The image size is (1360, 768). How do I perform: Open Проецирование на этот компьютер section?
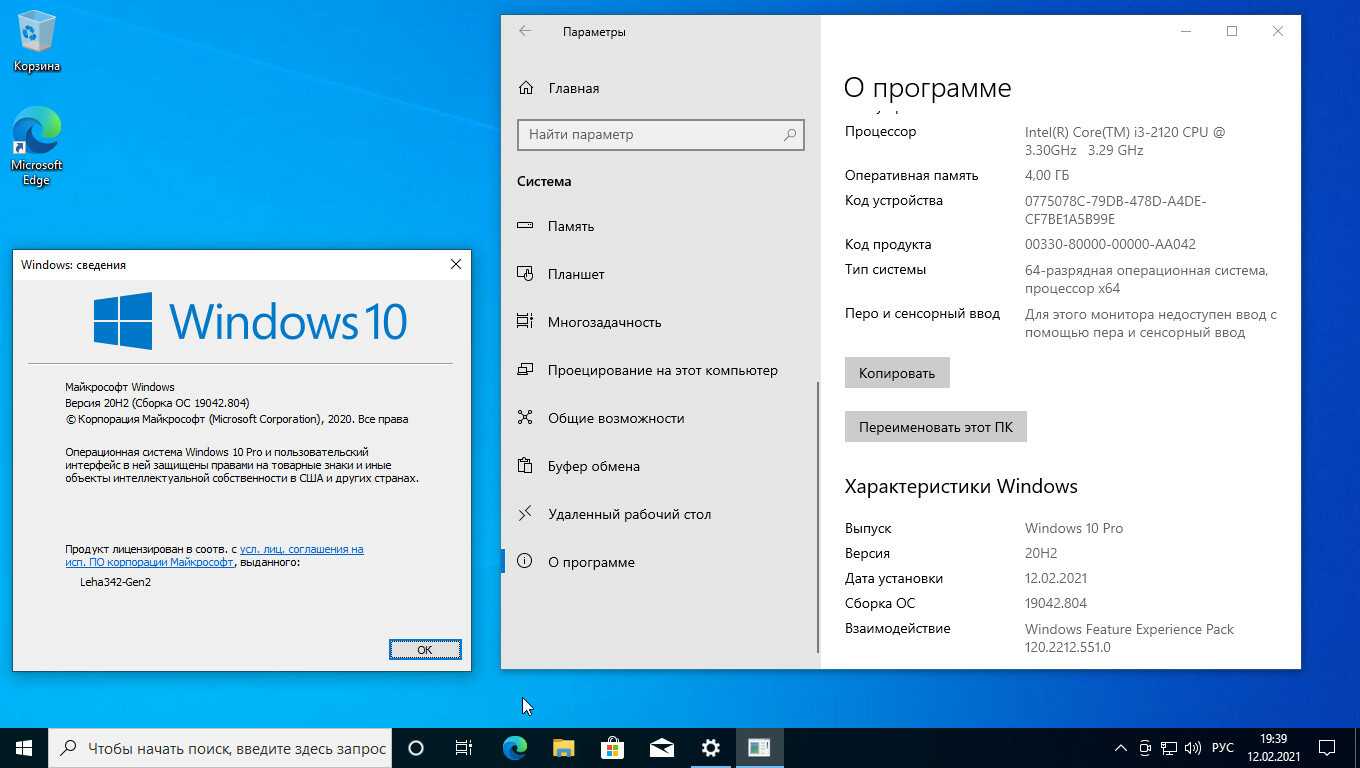[x=660, y=370]
